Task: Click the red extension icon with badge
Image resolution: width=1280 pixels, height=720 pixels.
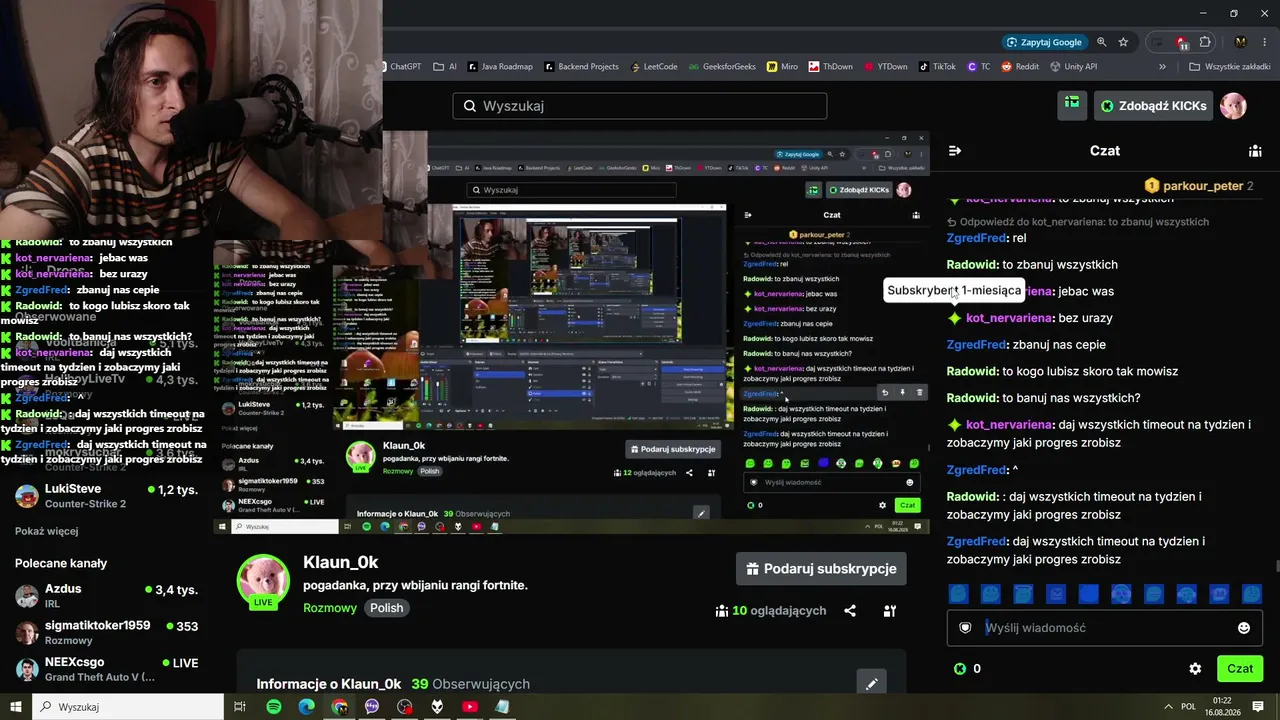Action: point(1181,43)
